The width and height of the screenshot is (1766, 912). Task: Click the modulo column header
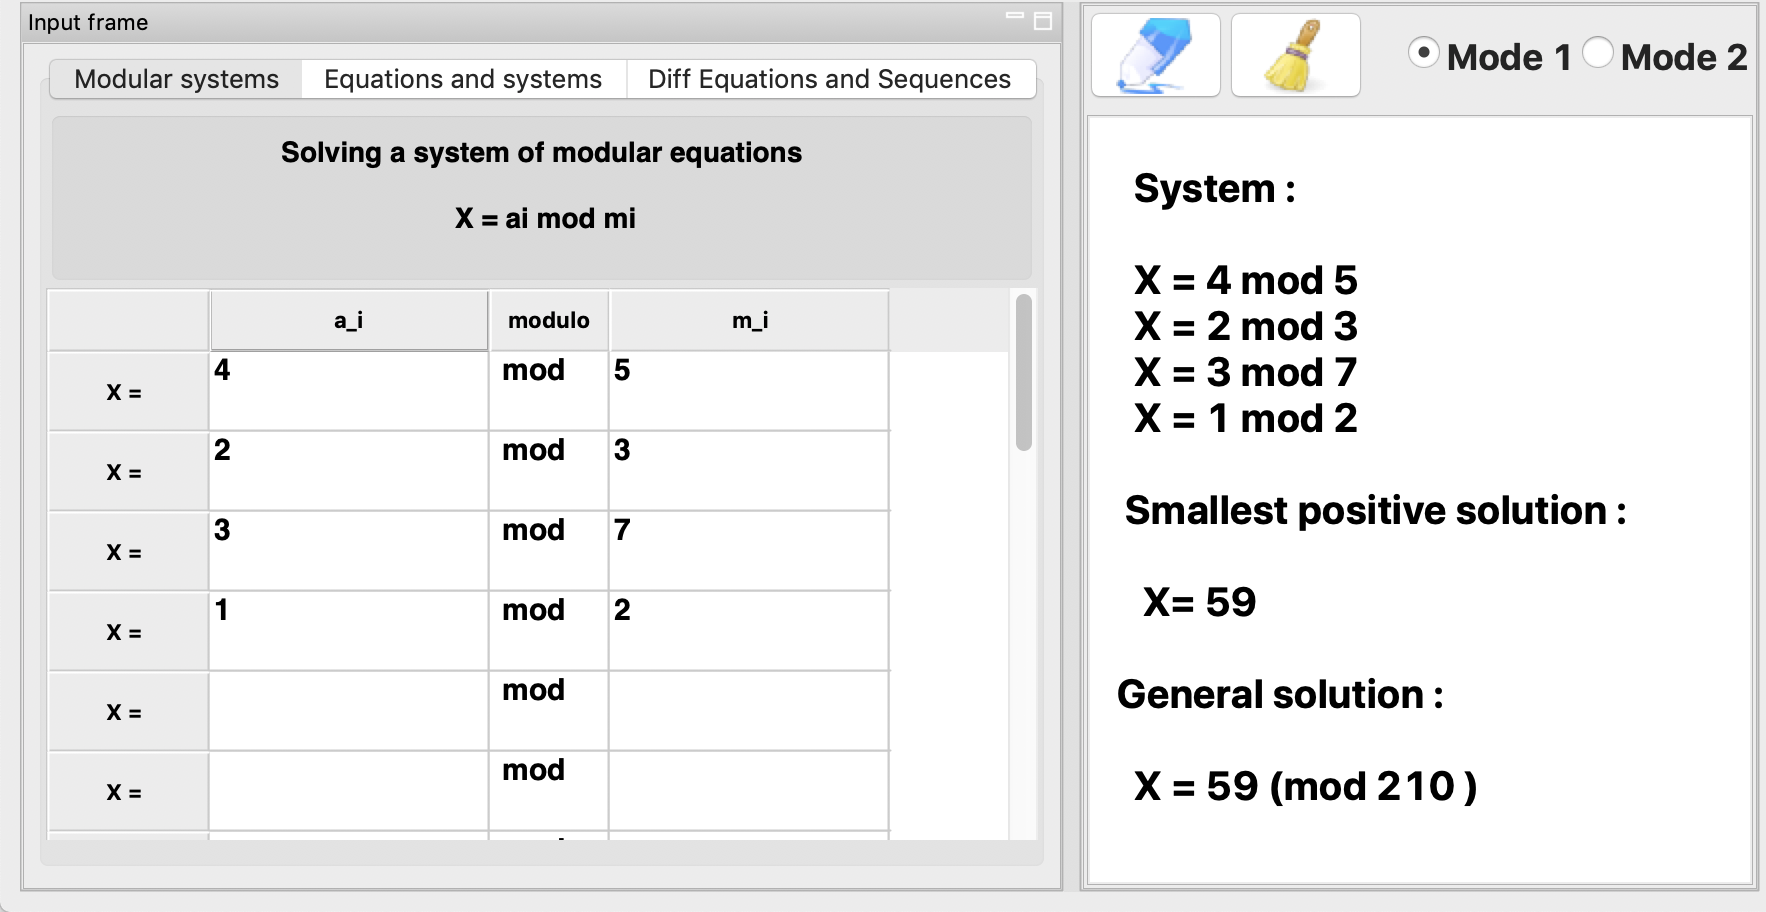point(548,320)
